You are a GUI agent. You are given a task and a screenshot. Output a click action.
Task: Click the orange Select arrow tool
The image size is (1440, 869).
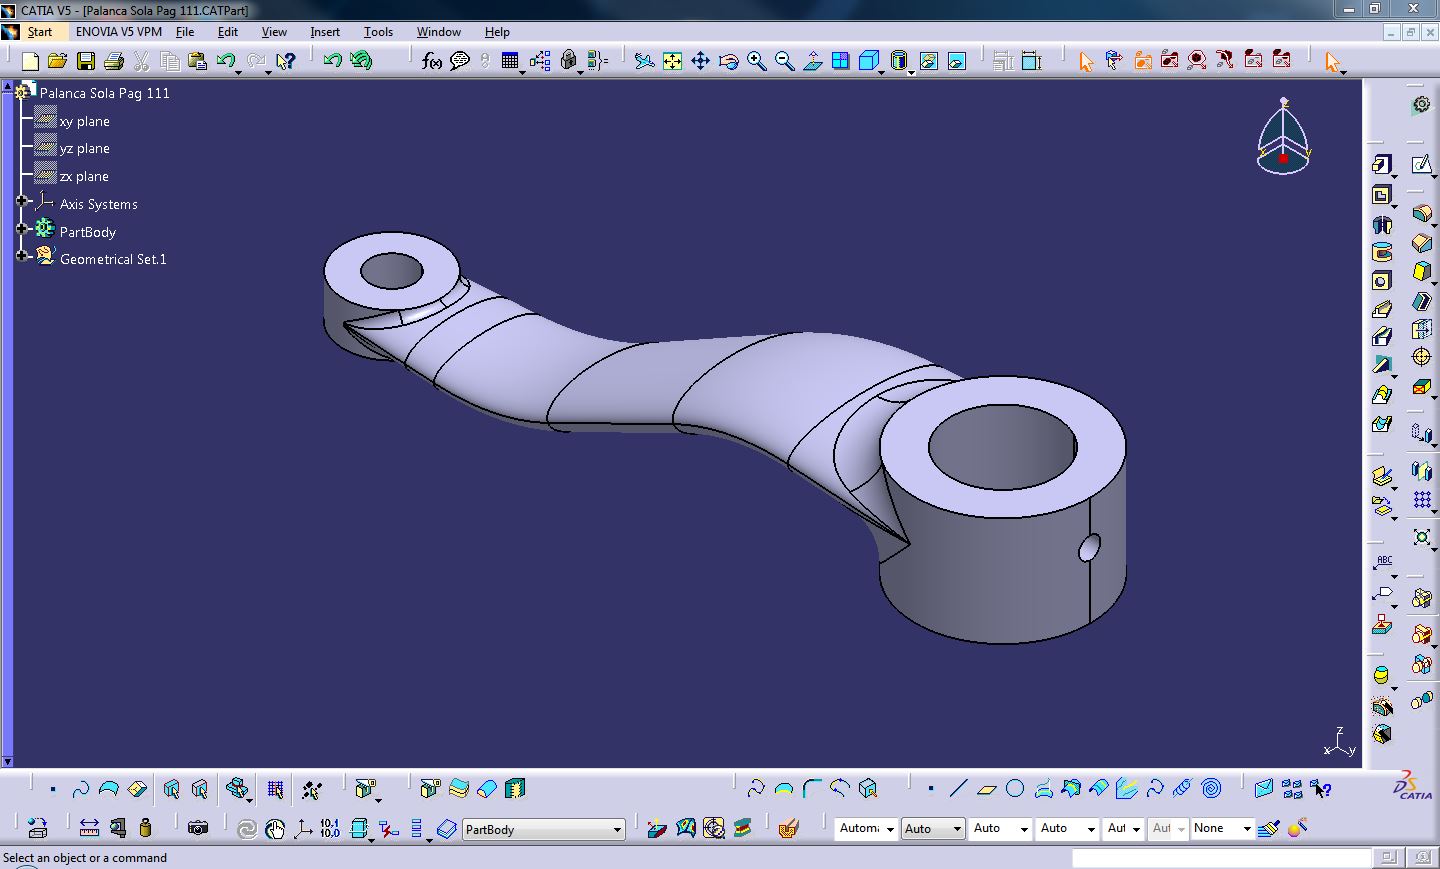pyautogui.click(x=1086, y=61)
